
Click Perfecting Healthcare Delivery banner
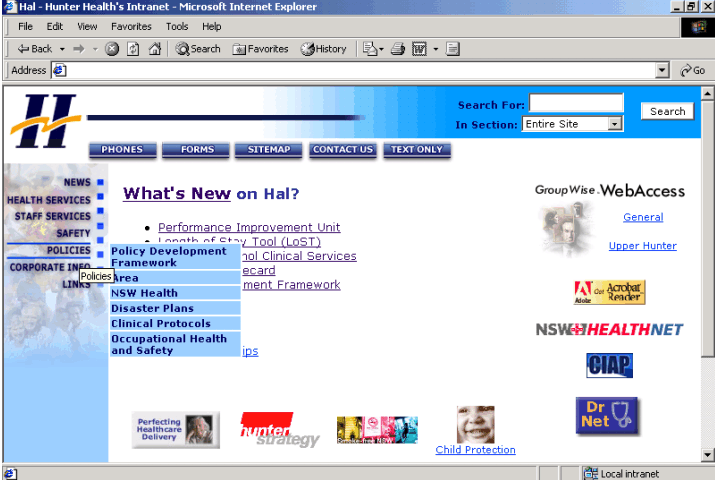(x=176, y=429)
